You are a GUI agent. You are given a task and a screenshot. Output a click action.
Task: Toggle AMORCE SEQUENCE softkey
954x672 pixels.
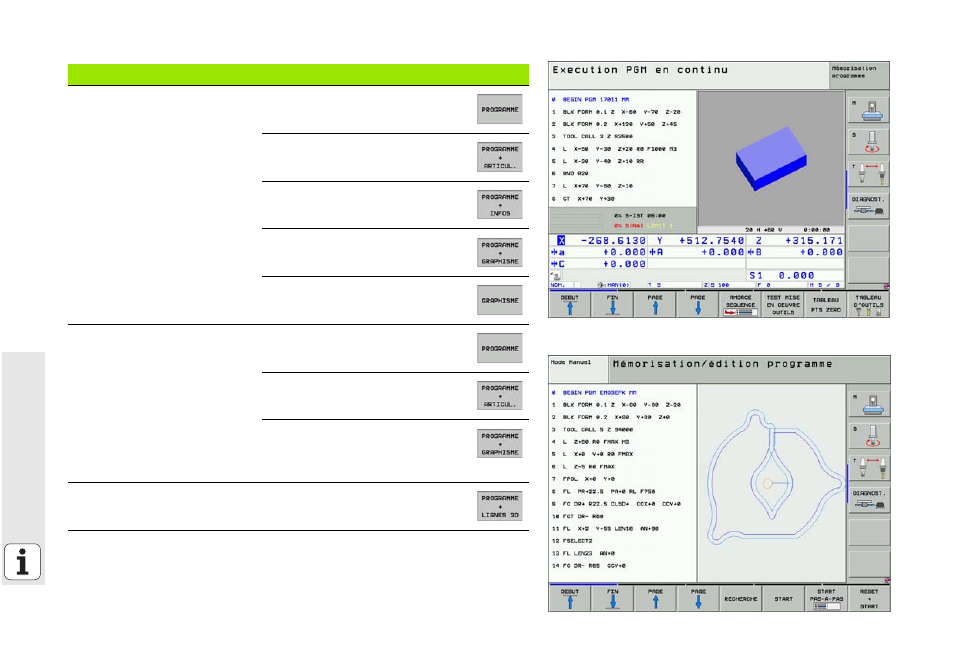(740, 304)
